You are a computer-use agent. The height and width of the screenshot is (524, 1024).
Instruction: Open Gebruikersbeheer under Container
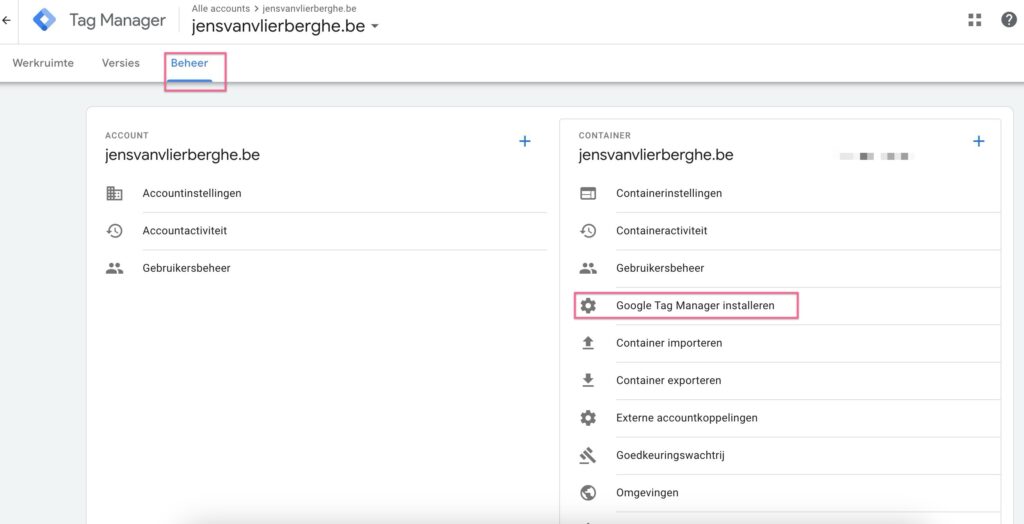coord(660,268)
